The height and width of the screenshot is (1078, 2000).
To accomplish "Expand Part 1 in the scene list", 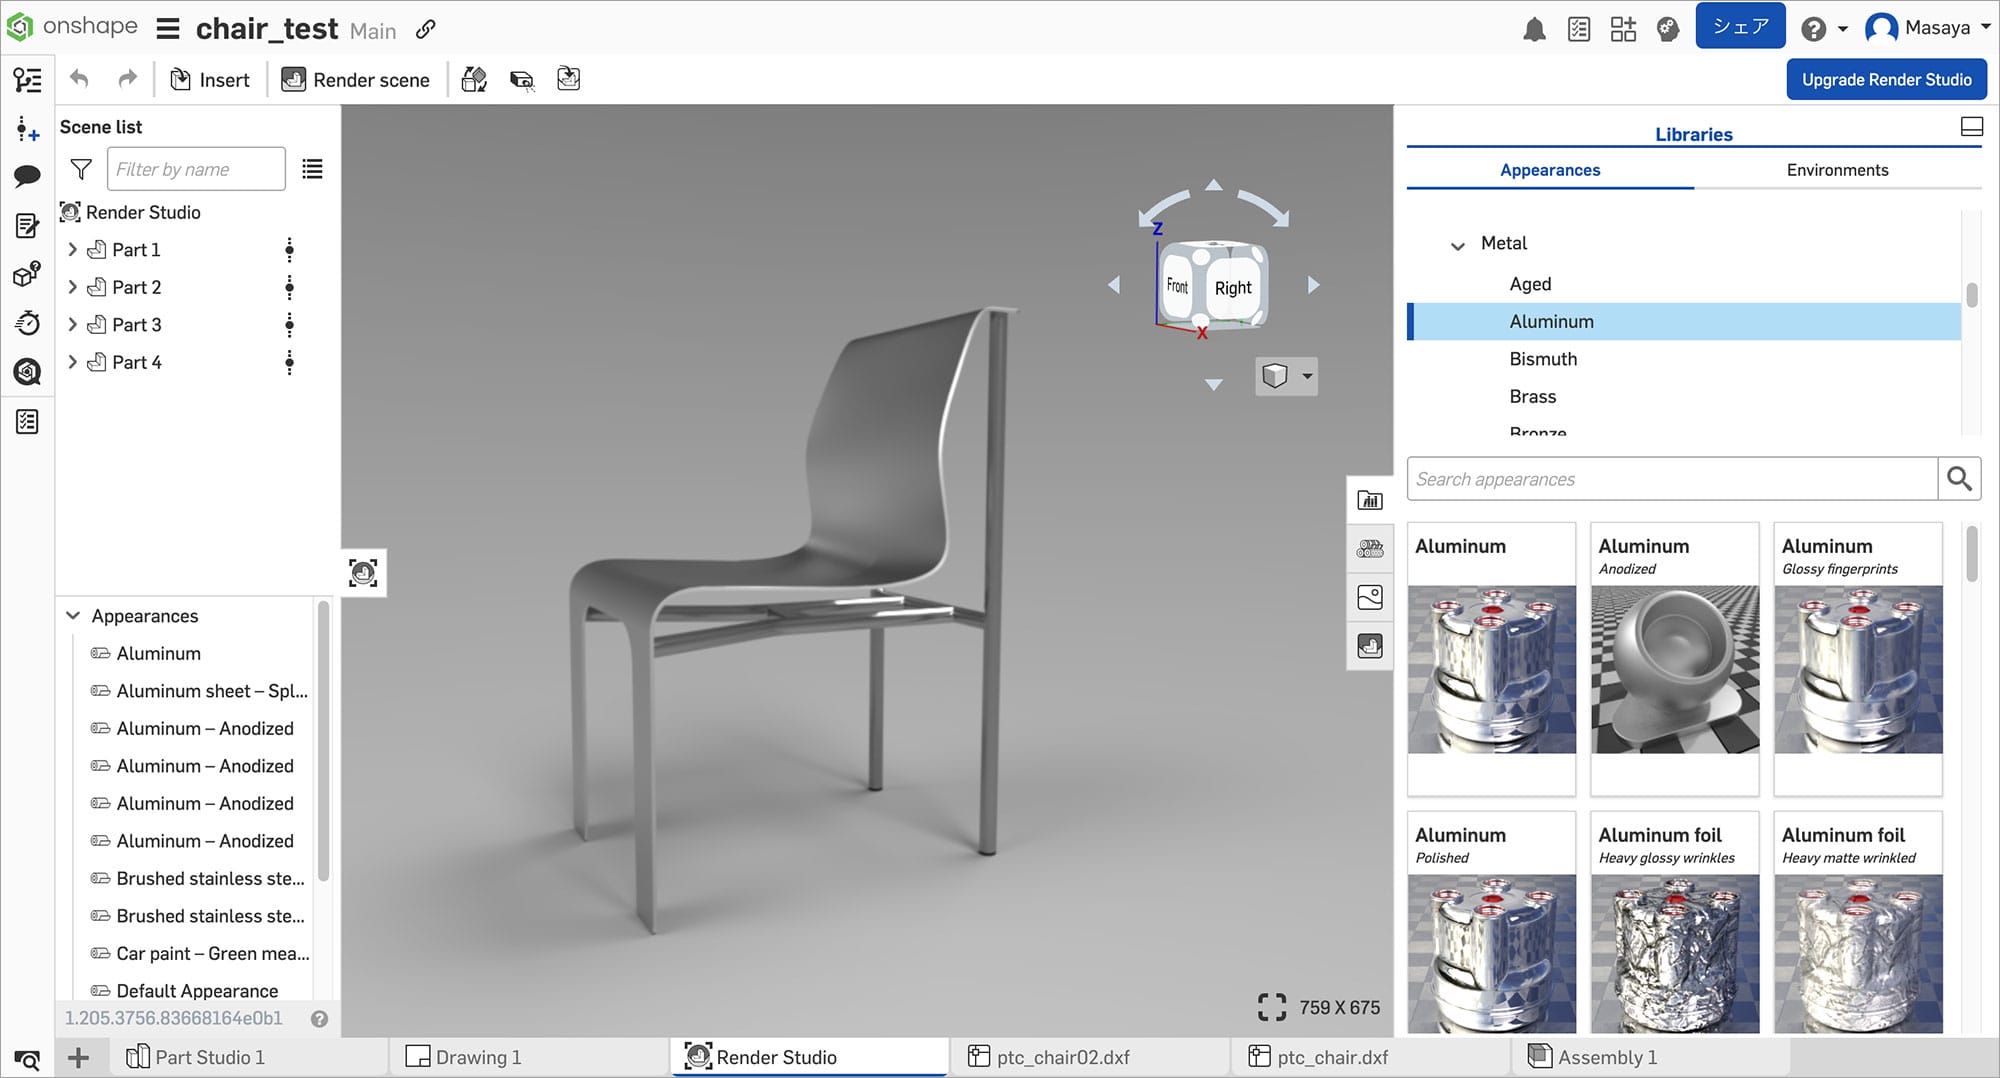I will point(72,249).
